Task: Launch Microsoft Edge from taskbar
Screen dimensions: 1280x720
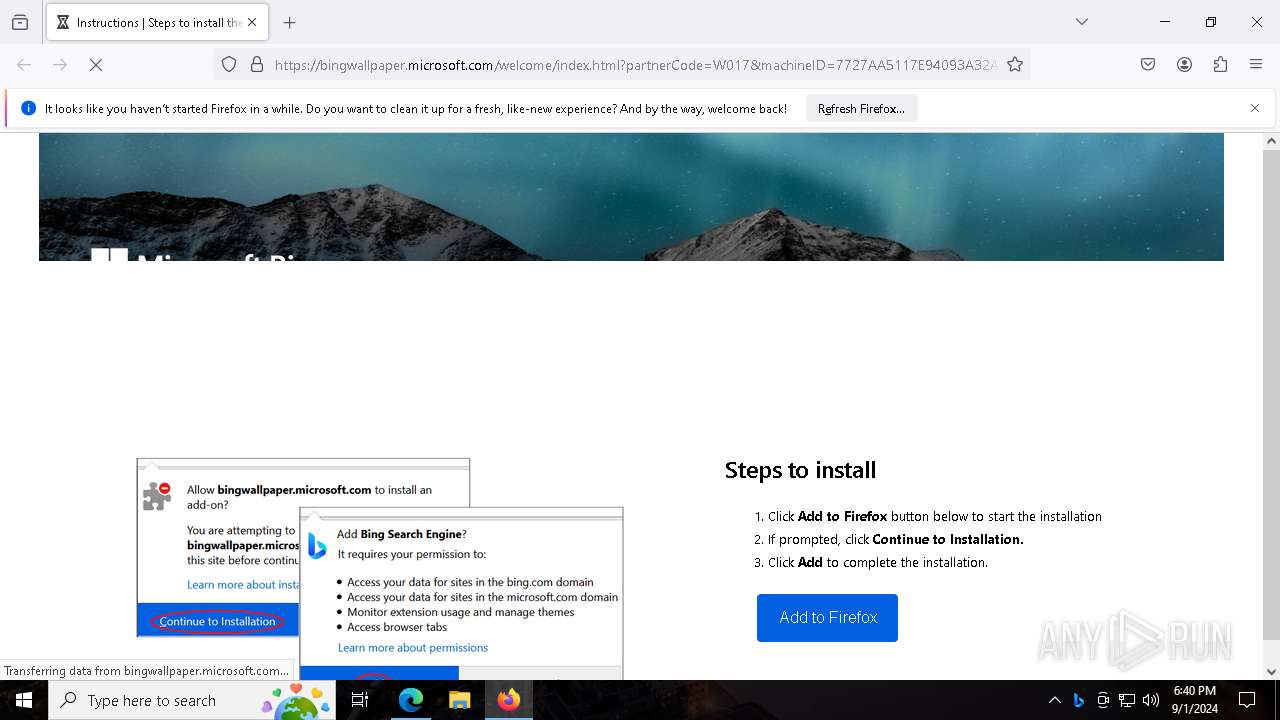Action: 411,700
